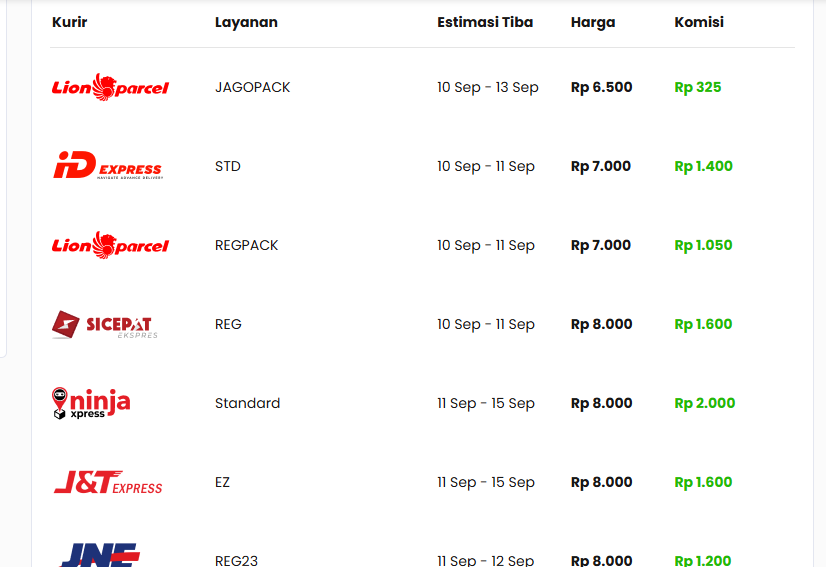Click the Rp 1.200 commission

click(703, 560)
